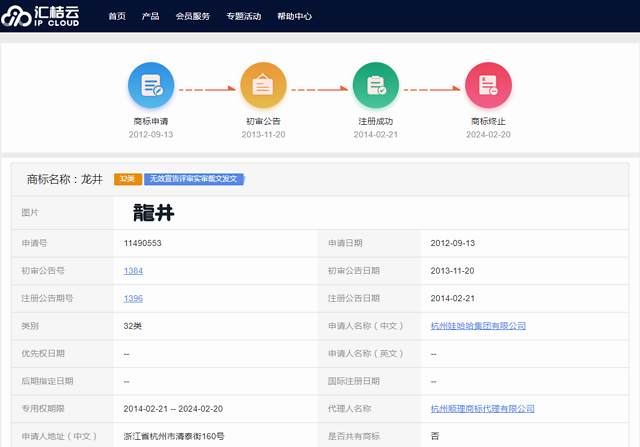
Task: Click the 注册成功 stage label
Action: coord(376,121)
